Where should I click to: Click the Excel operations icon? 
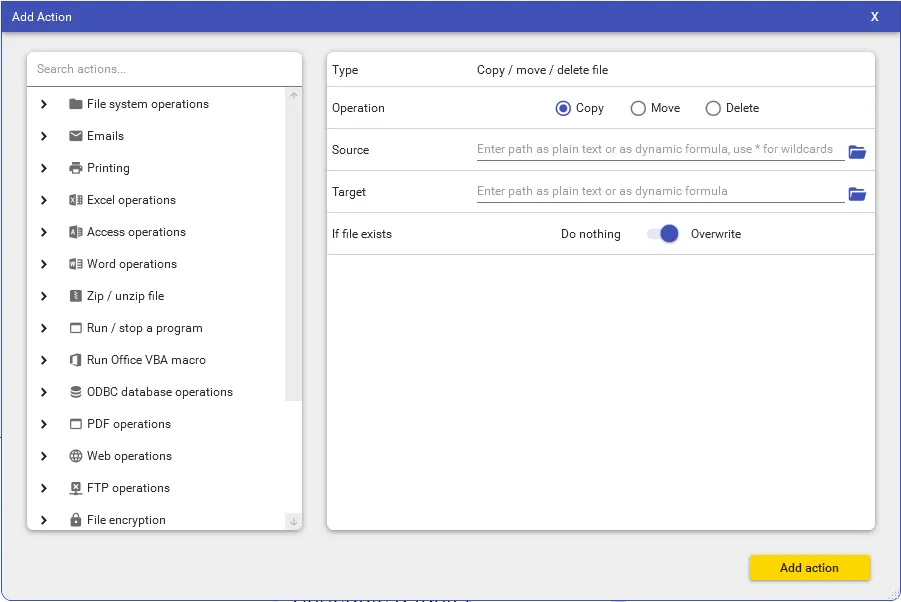(76, 200)
